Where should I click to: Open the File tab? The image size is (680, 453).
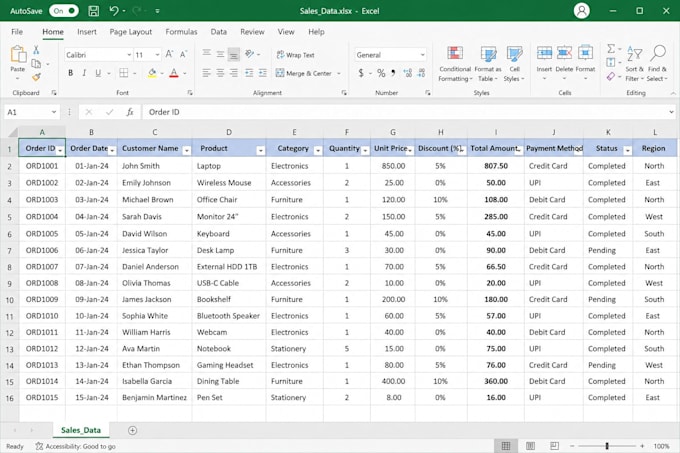[17, 32]
